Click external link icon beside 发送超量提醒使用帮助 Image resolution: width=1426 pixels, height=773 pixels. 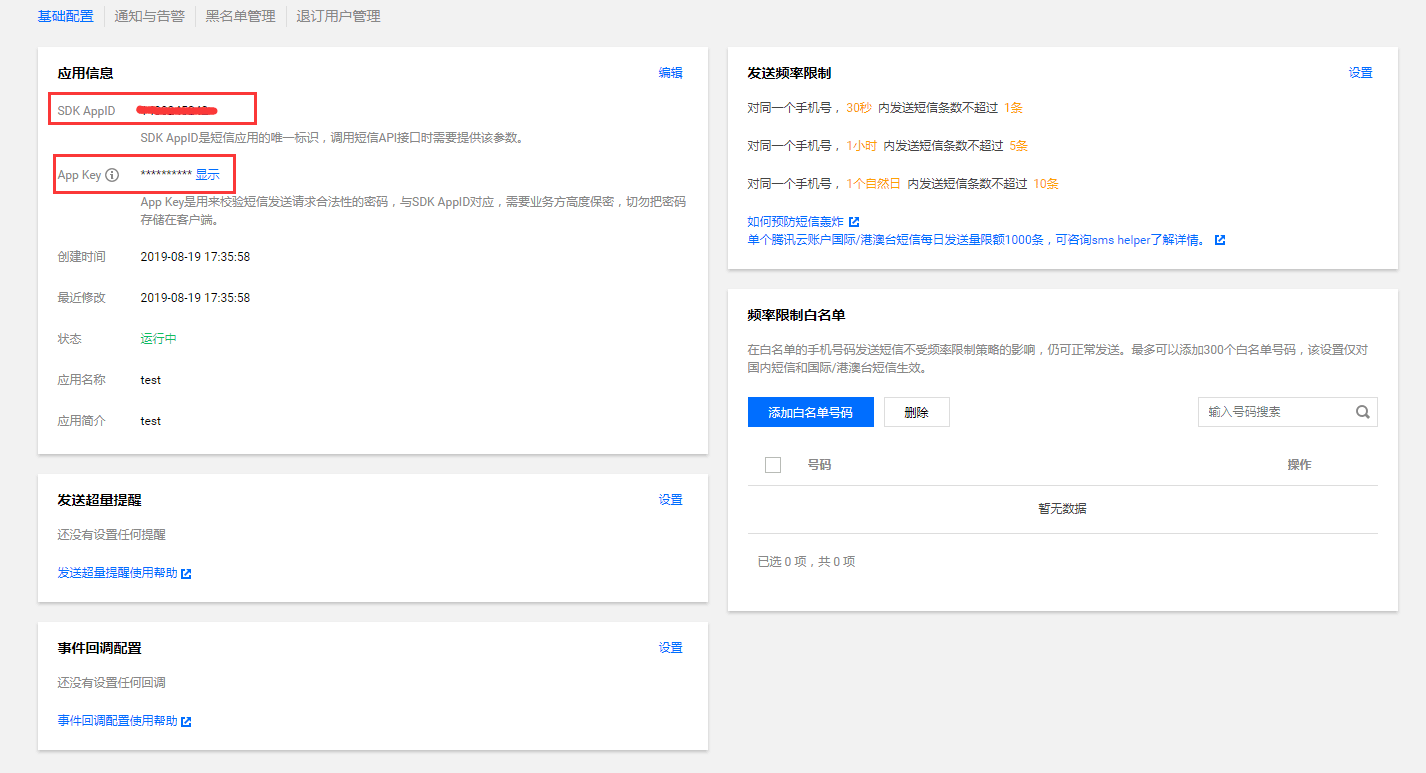187,574
